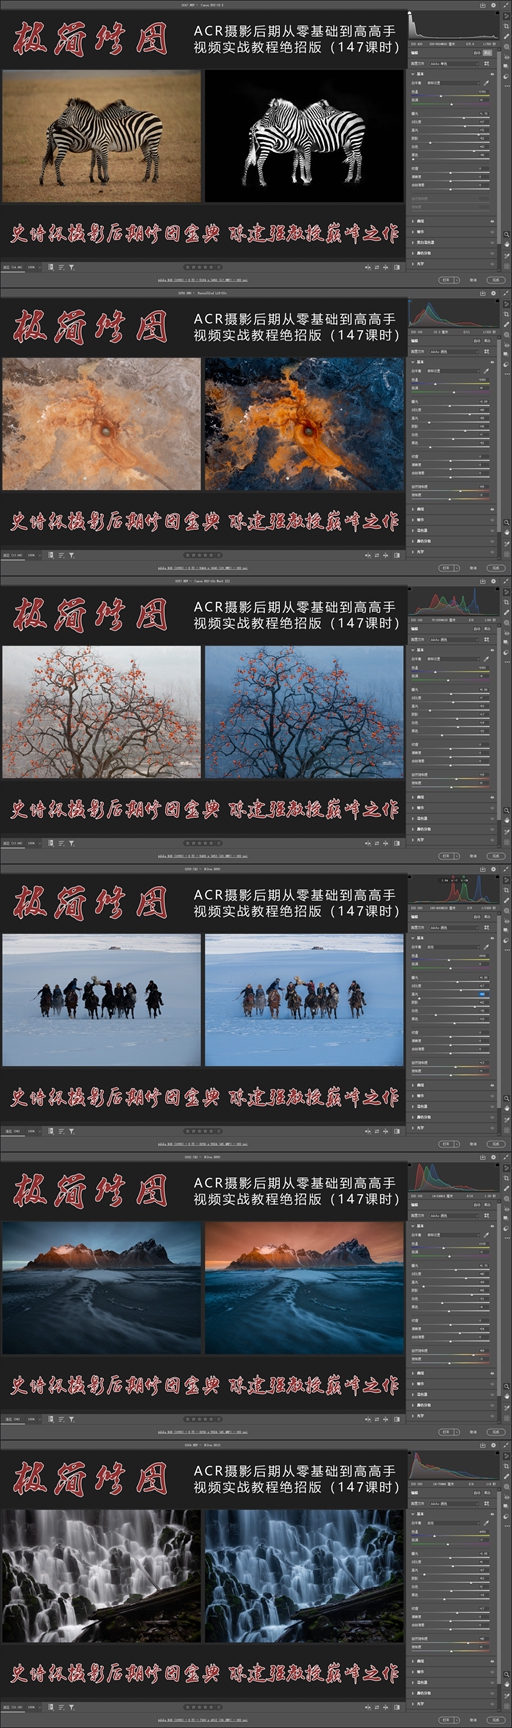The image size is (512, 1728).
Task: Toggle the Curve panel eye in the horsemen editor
Action: pos(492,1085)
